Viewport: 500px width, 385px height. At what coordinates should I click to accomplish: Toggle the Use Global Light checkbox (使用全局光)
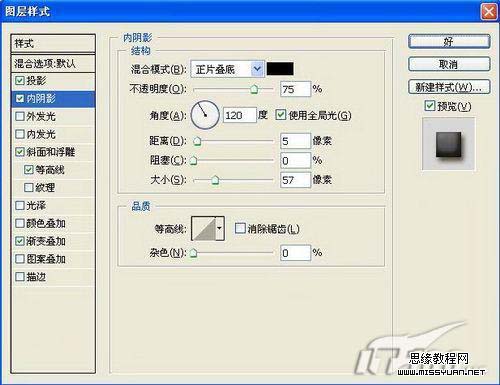coord(281,115)
